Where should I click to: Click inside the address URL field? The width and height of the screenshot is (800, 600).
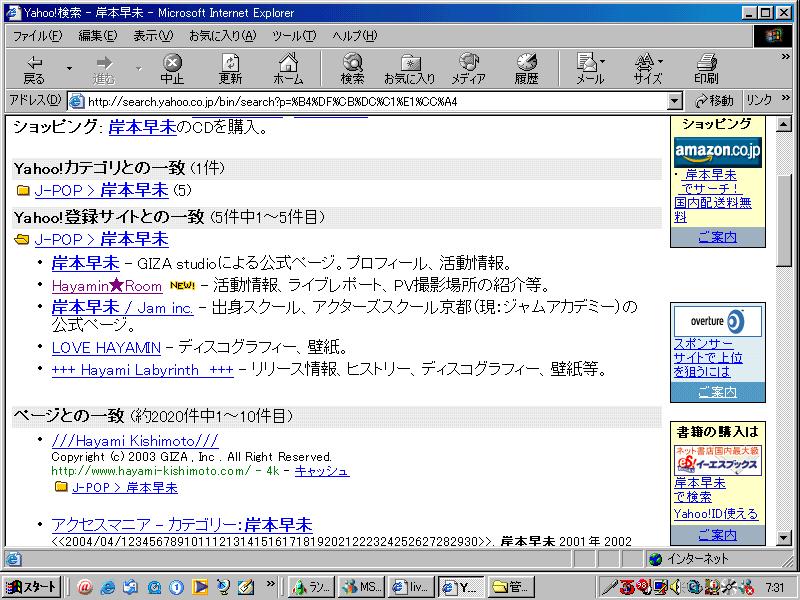tap(376, 101)
